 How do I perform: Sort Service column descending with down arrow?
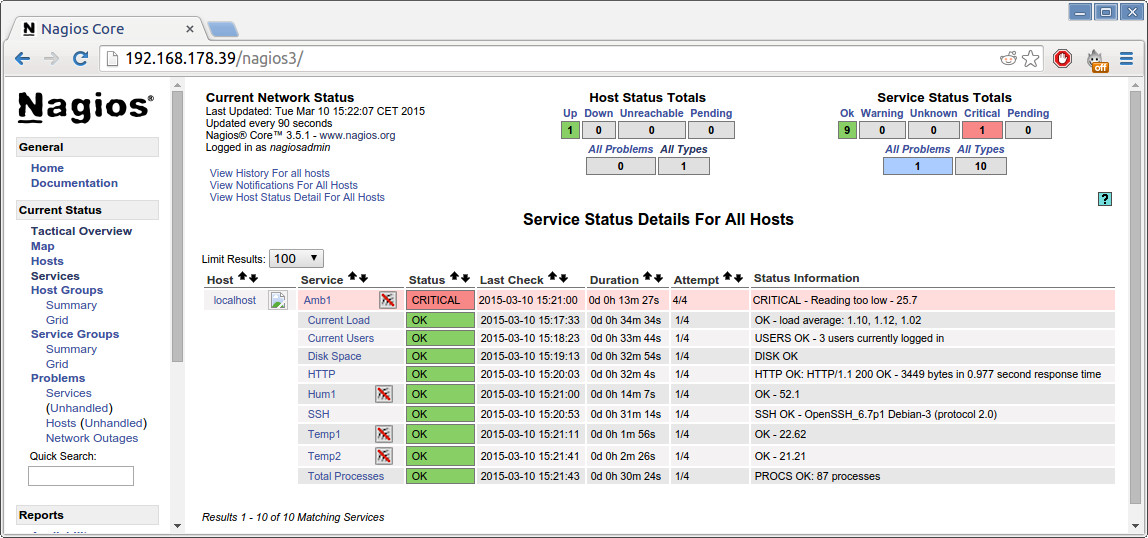click(x=363, y=278)
